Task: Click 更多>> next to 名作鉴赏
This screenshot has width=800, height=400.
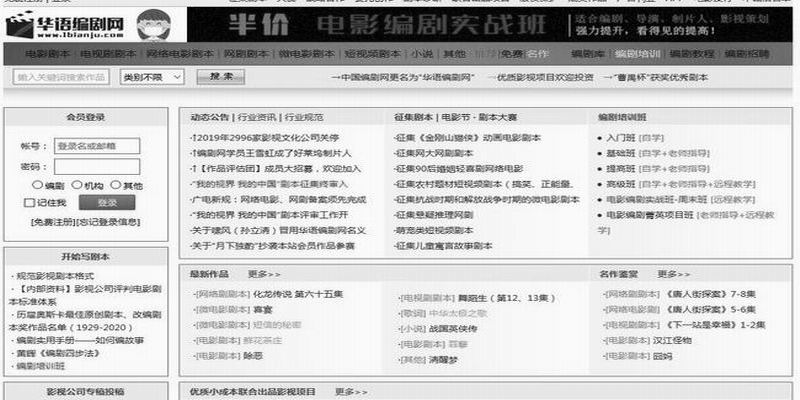Action: [673, 274]
